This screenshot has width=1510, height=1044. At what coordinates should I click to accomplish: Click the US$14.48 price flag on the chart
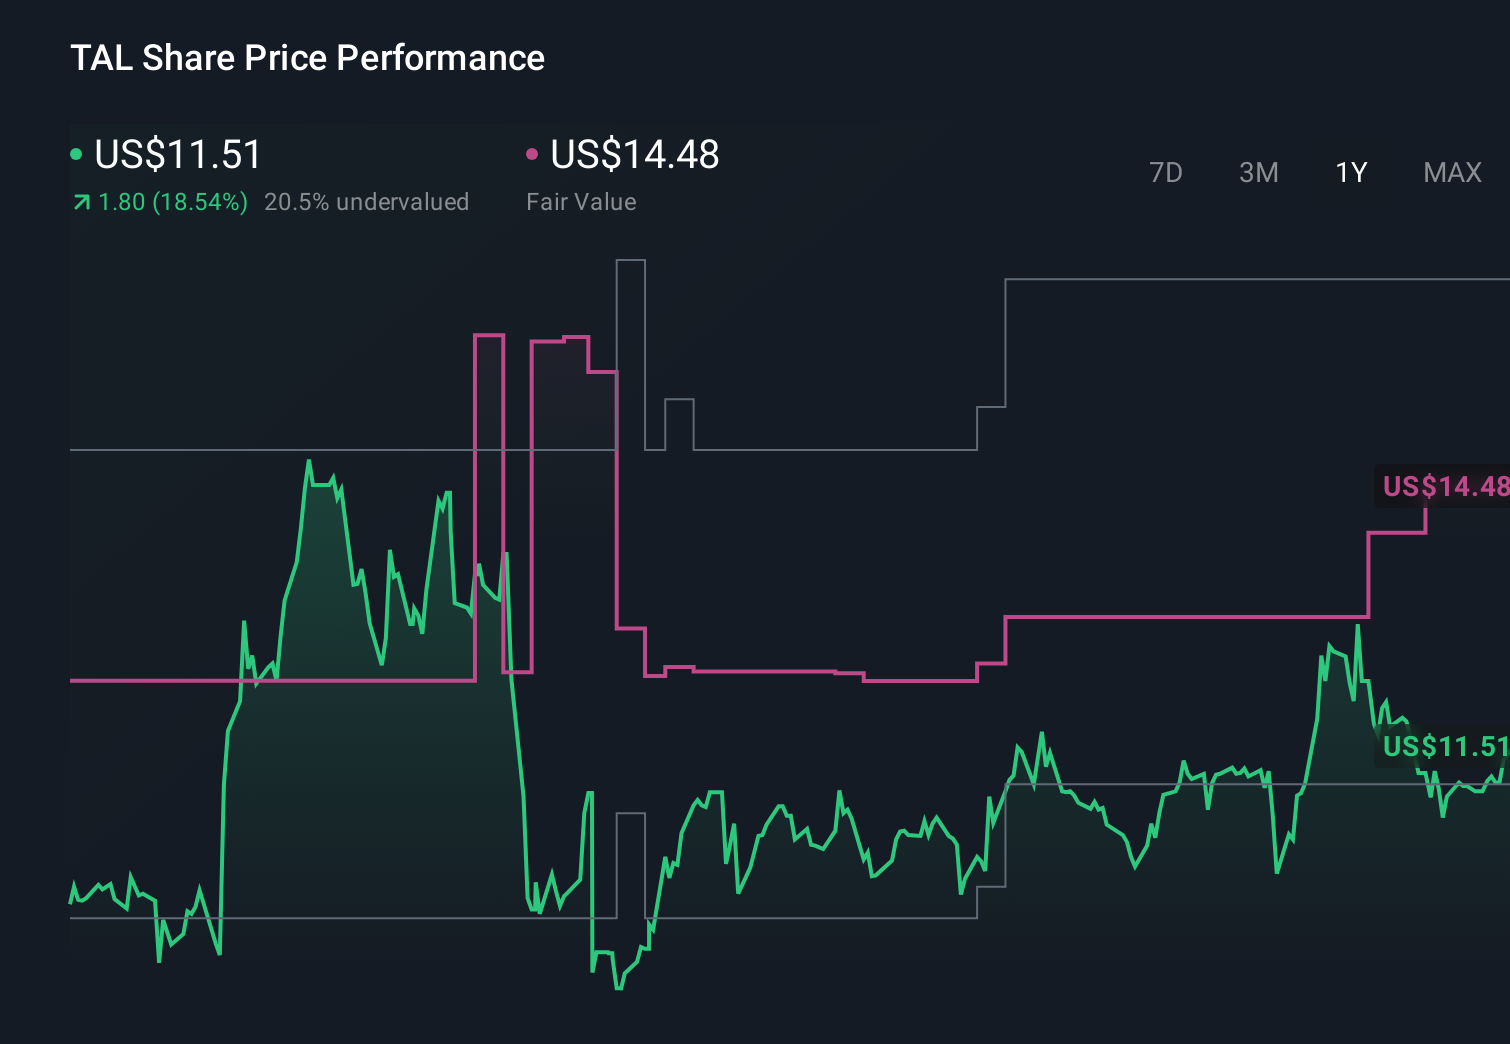tap(1443, 487)
